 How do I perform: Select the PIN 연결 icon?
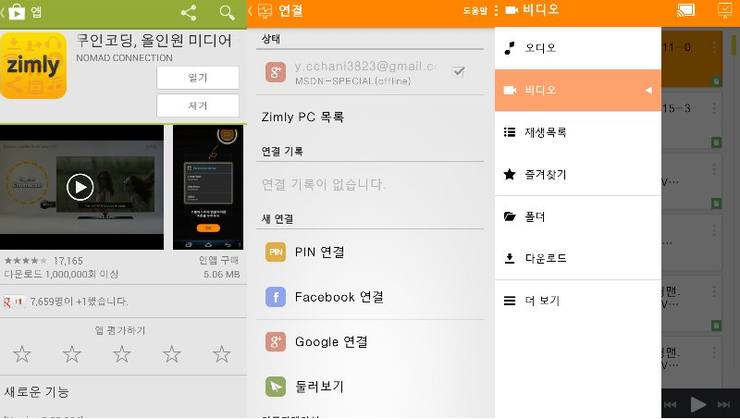click(x=276, y=252)
